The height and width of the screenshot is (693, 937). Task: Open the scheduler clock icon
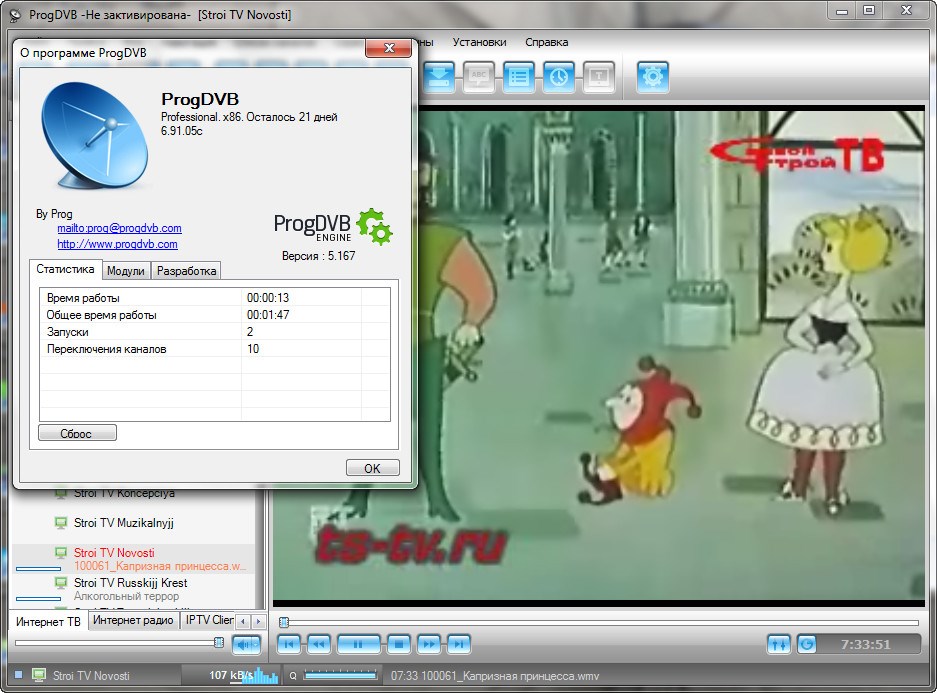(559, 77)
